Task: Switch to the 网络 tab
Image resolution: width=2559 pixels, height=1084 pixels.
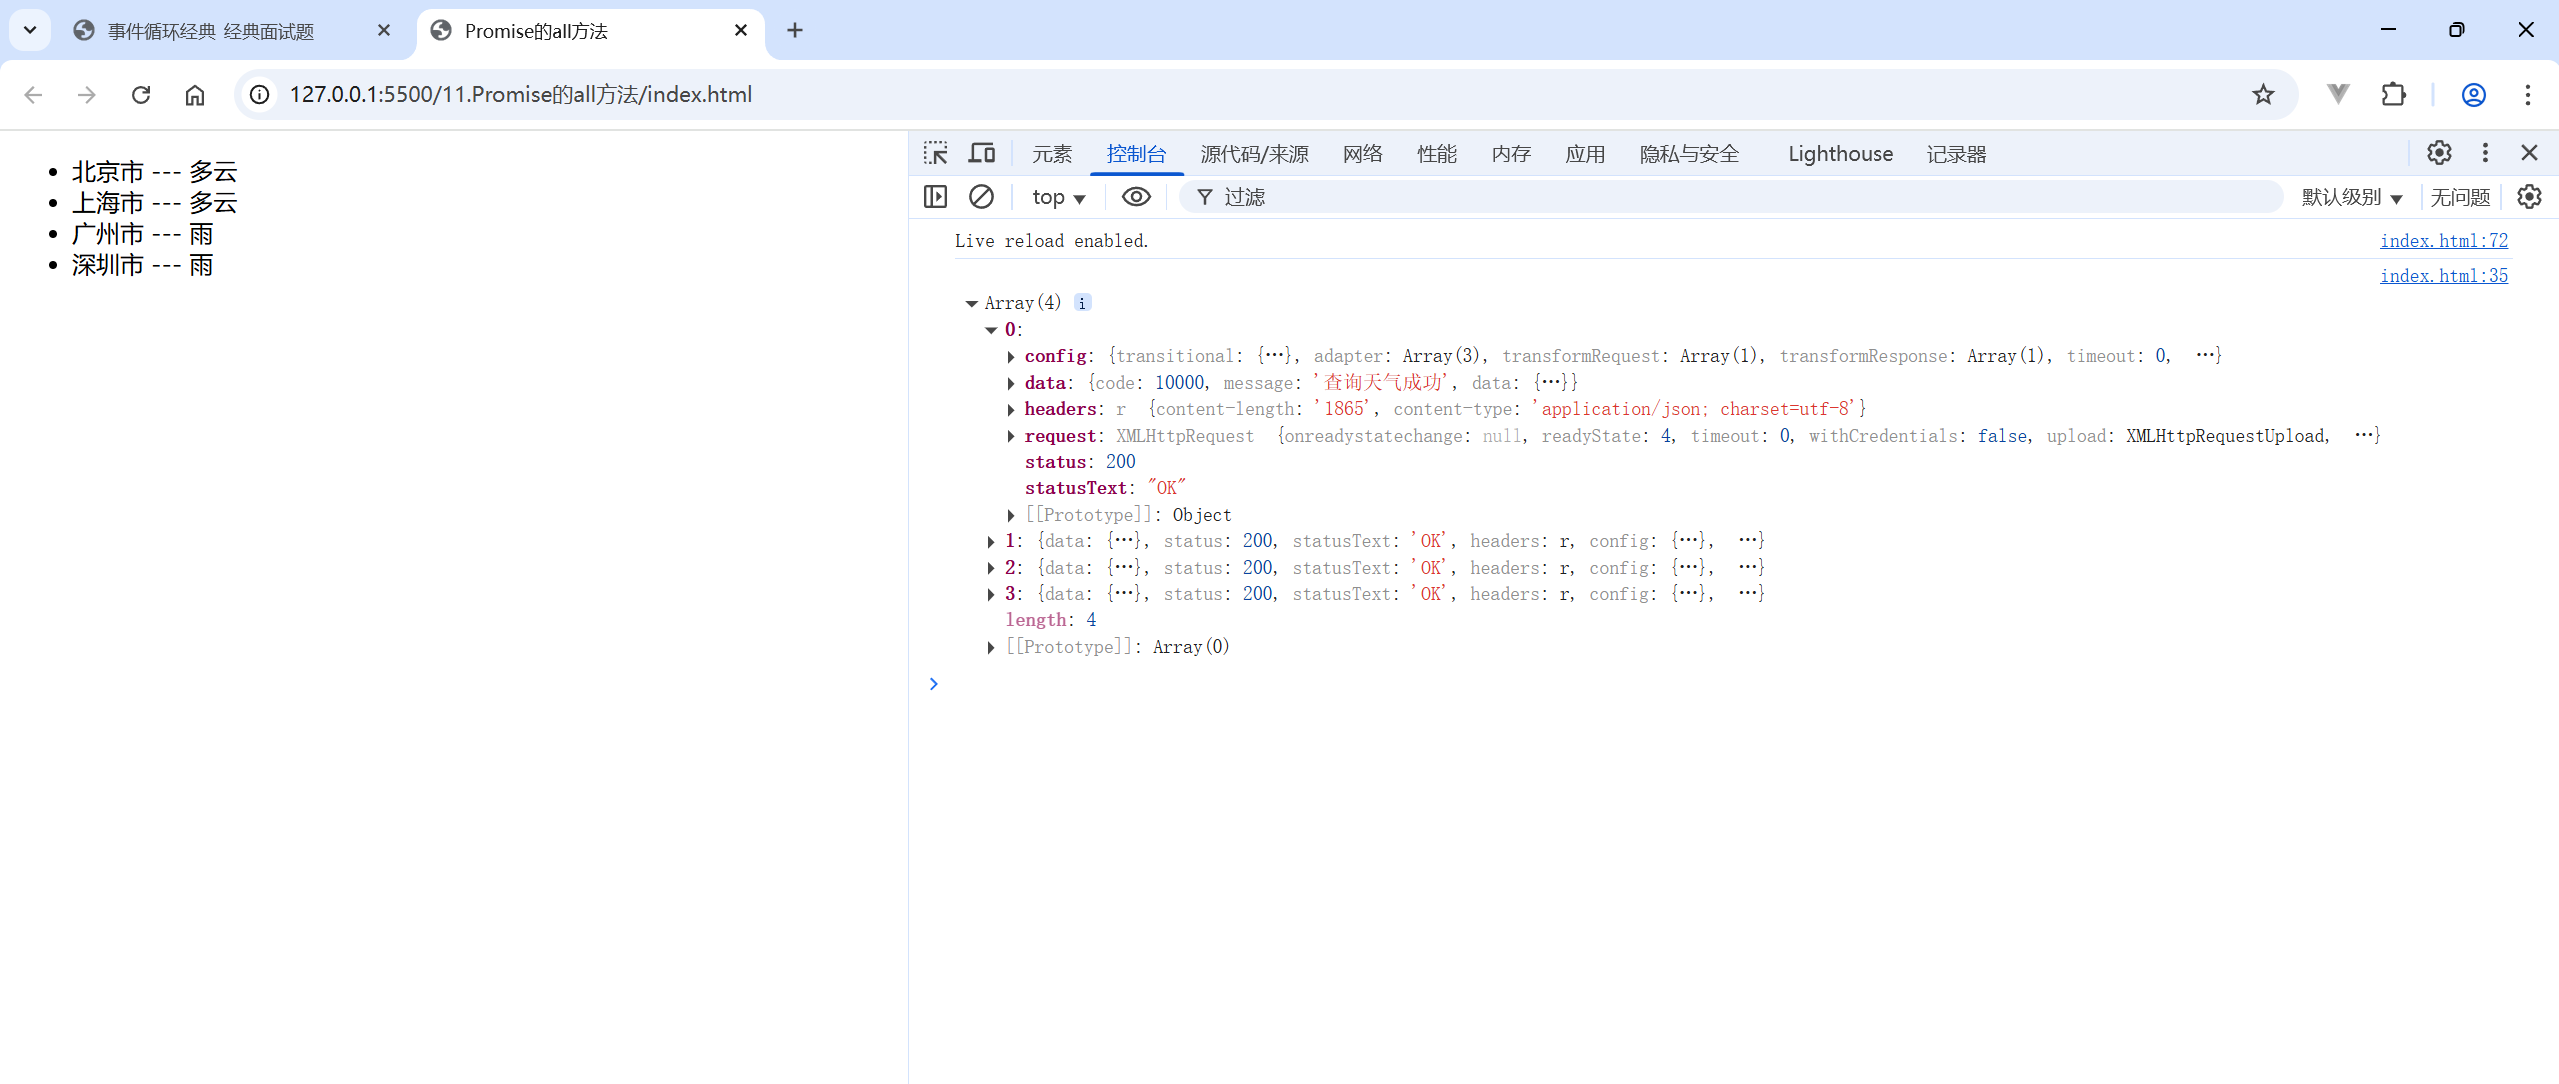Action: [x=1362, y=154]
